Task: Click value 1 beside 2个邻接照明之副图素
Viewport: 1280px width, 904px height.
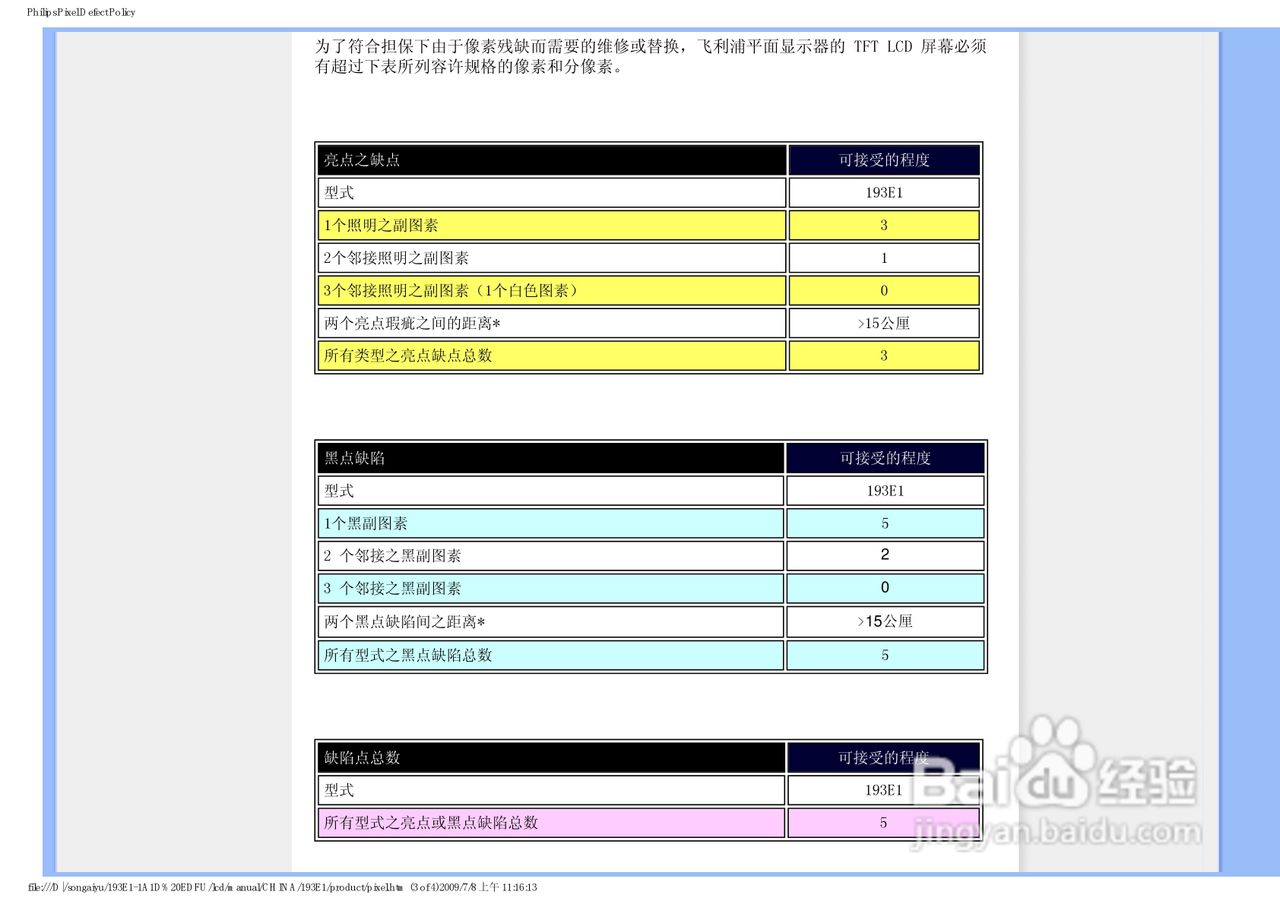Action: [884, 258]
